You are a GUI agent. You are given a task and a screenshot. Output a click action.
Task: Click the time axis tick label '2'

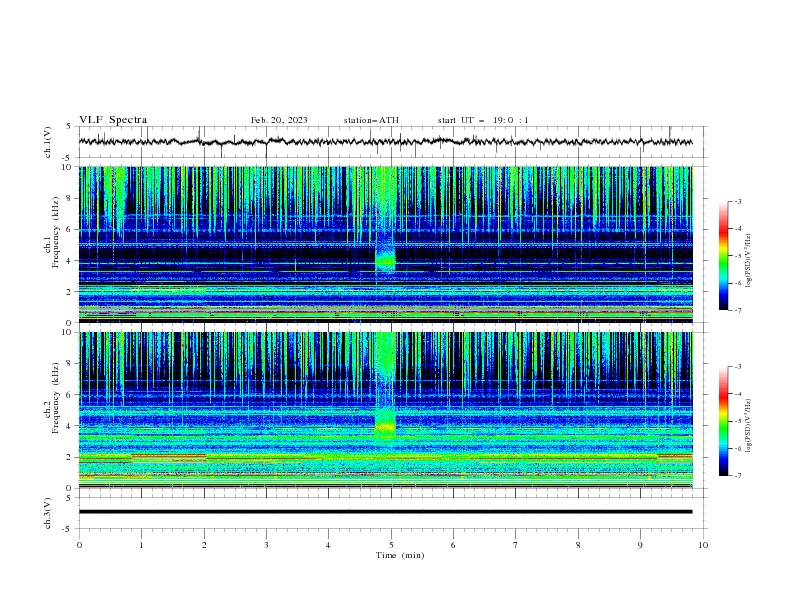coord(204,545)
